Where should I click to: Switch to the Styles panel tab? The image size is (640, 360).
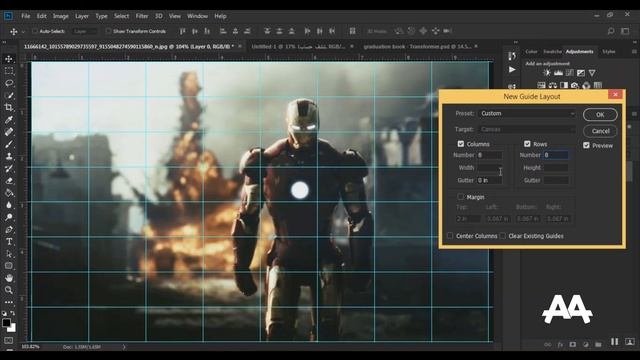click(609, 51)
